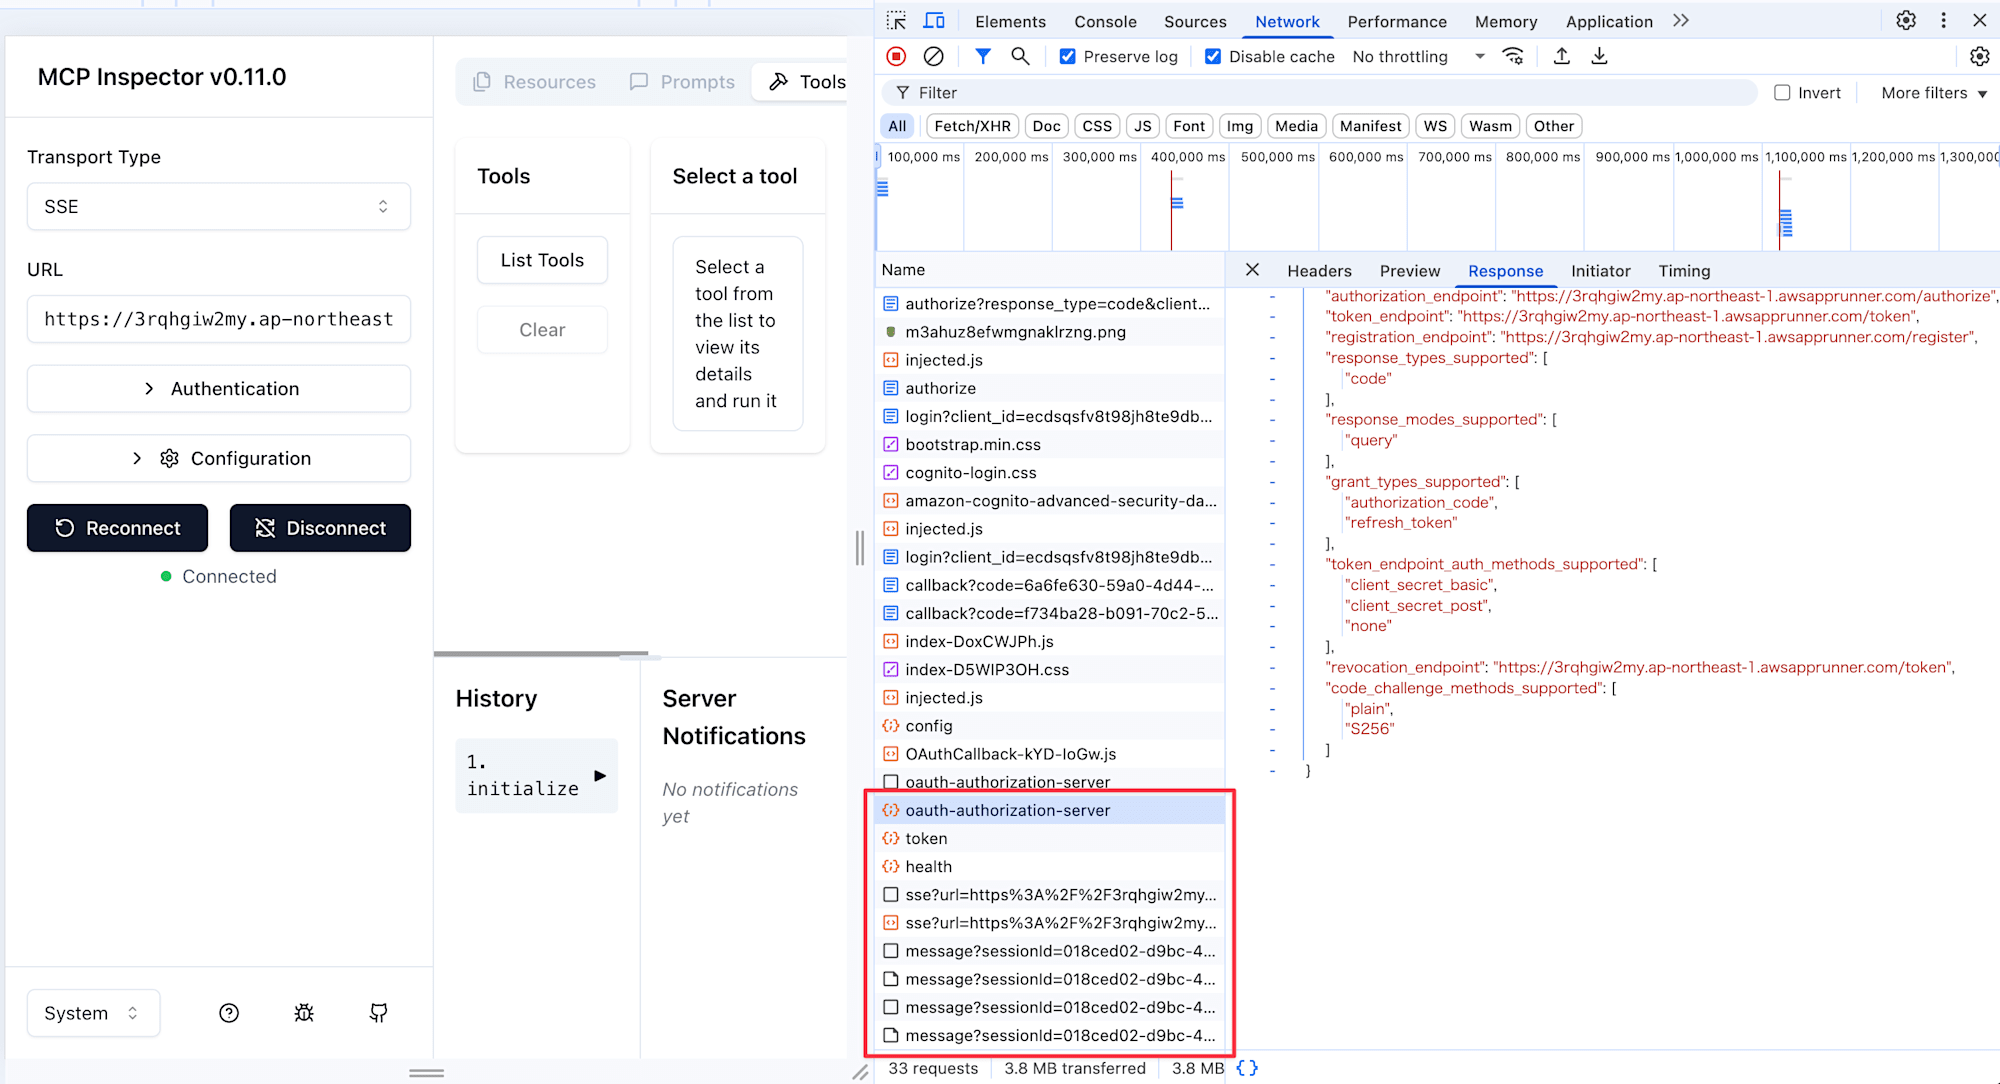Image resolution: width=2000 pixels, height=1084 pixels.
Task: Open the Headers detail tab
Action: (1319, 271)
